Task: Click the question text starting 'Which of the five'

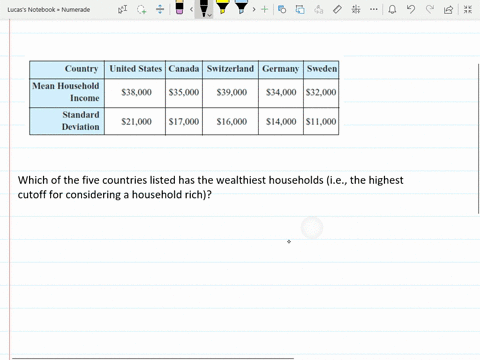Action: tap(210, 187)
